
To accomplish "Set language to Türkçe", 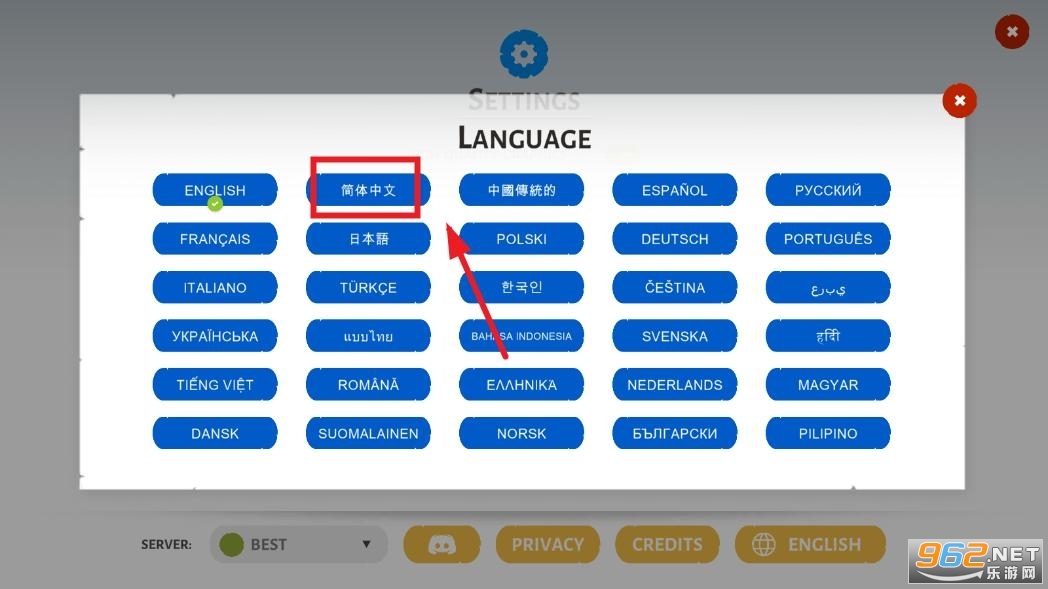I will point(368,287).
